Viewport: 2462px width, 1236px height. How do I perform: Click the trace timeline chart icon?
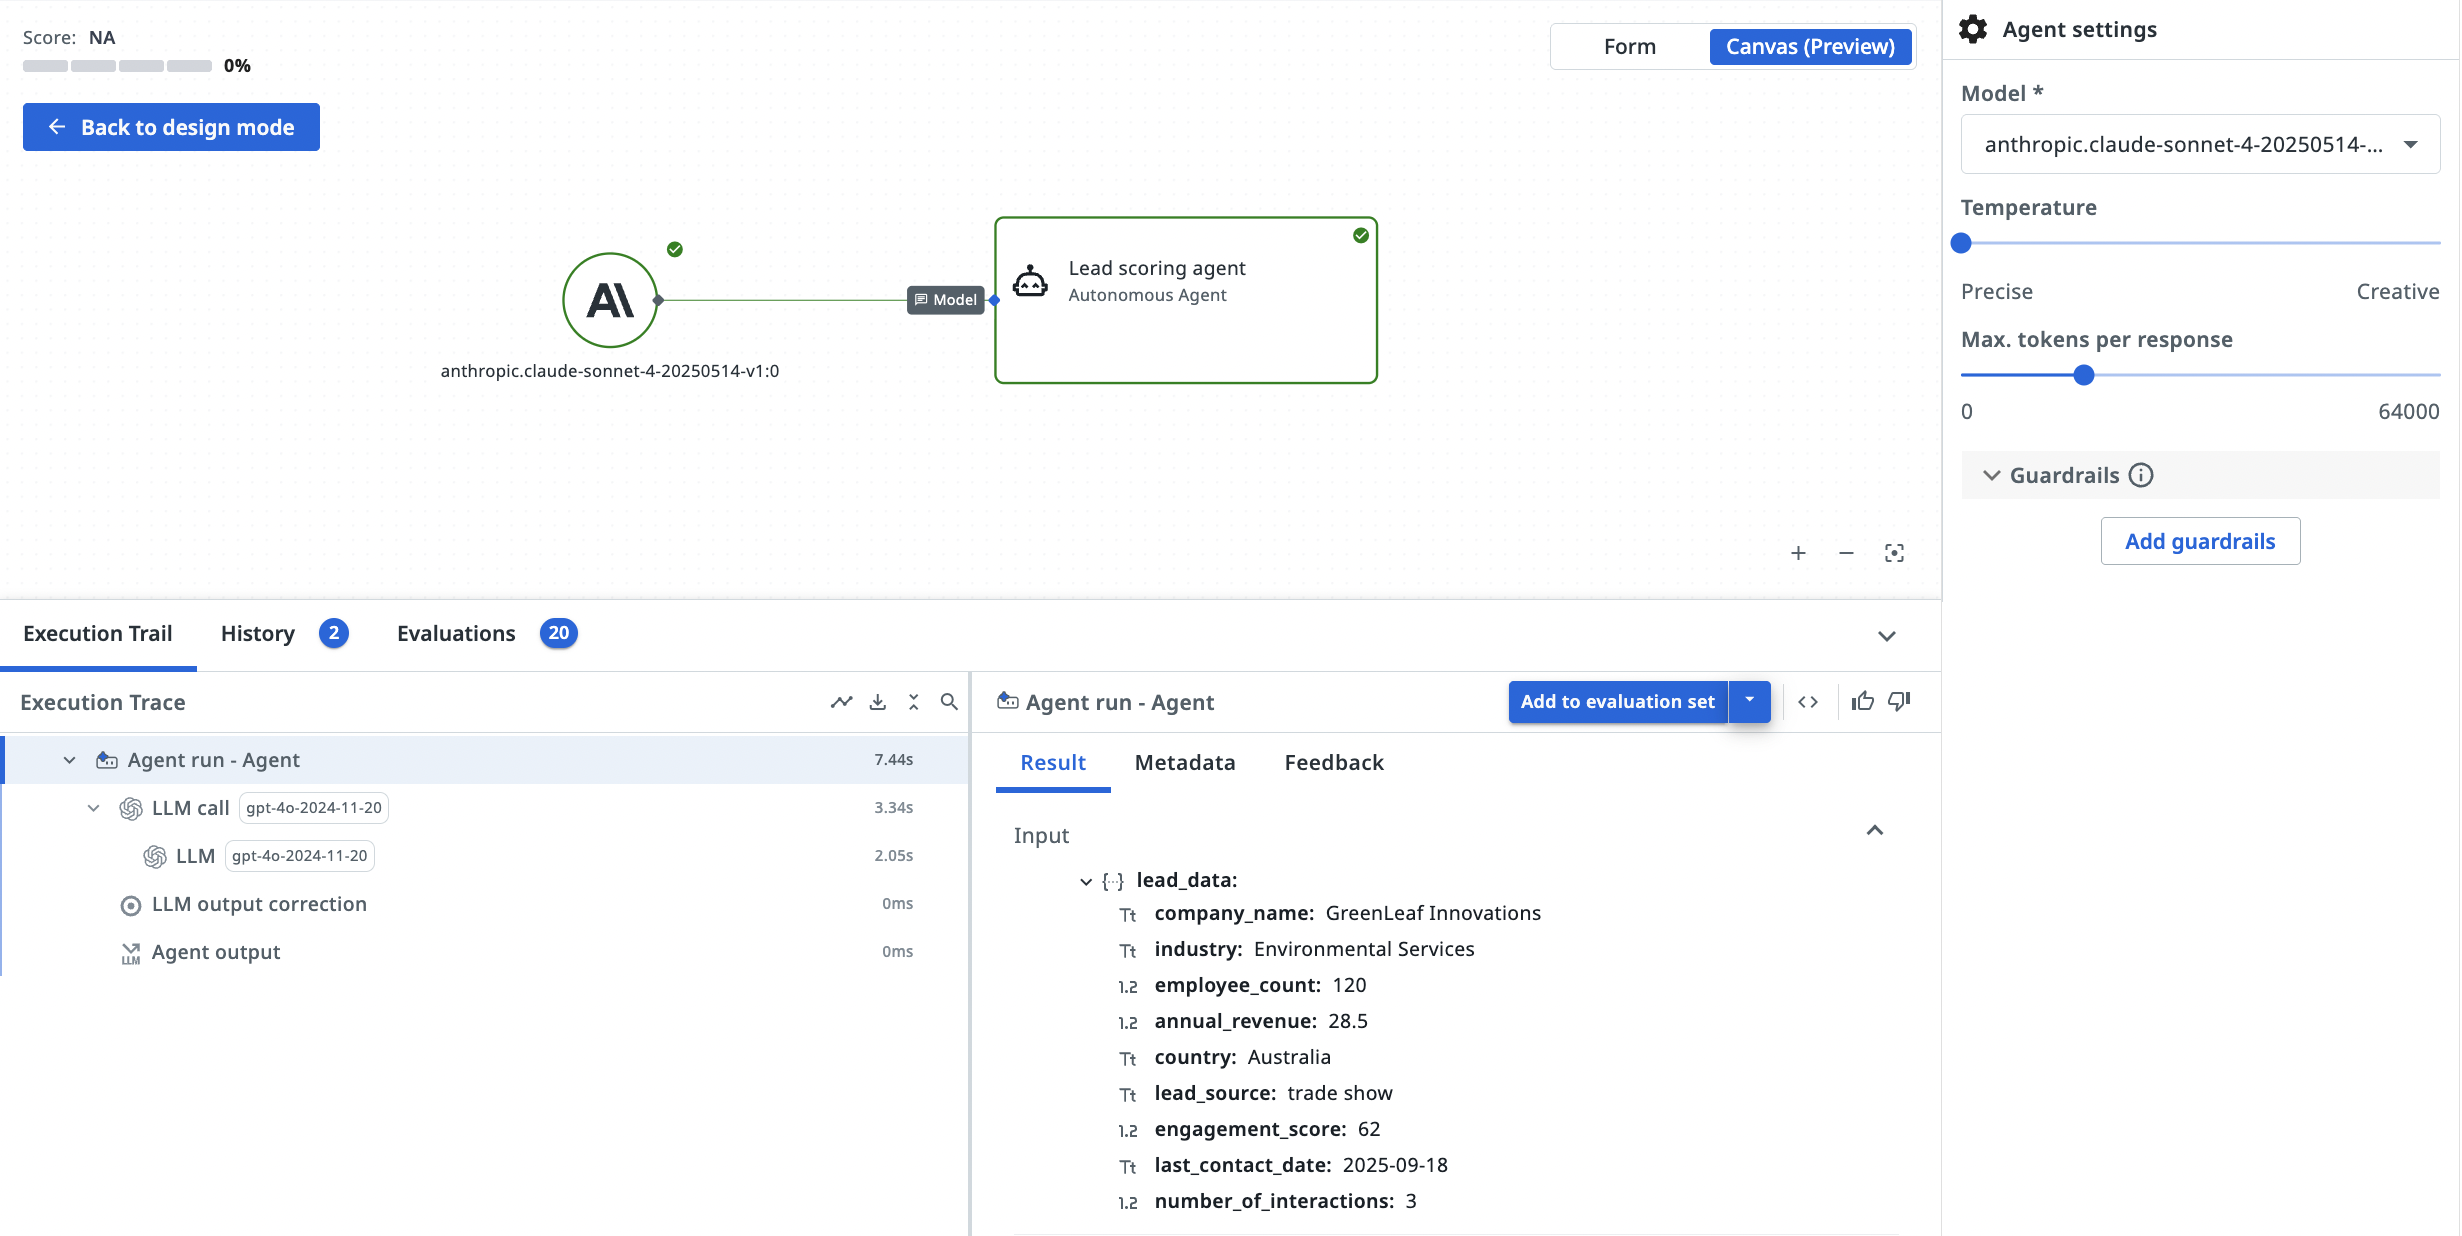click(841, 702)
